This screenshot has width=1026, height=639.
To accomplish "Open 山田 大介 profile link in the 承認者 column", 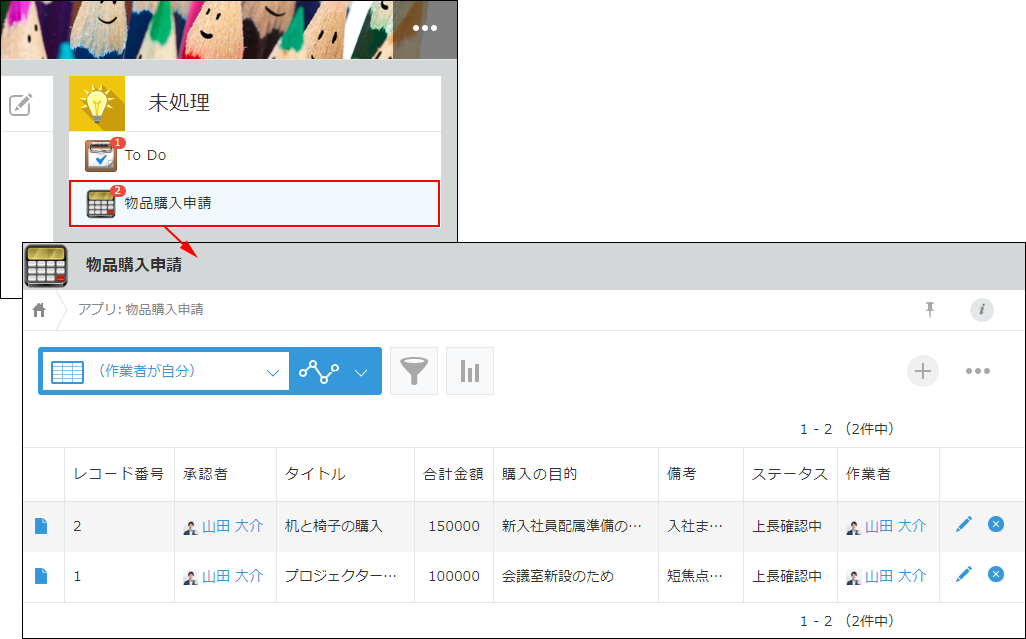I will [232, 524].
